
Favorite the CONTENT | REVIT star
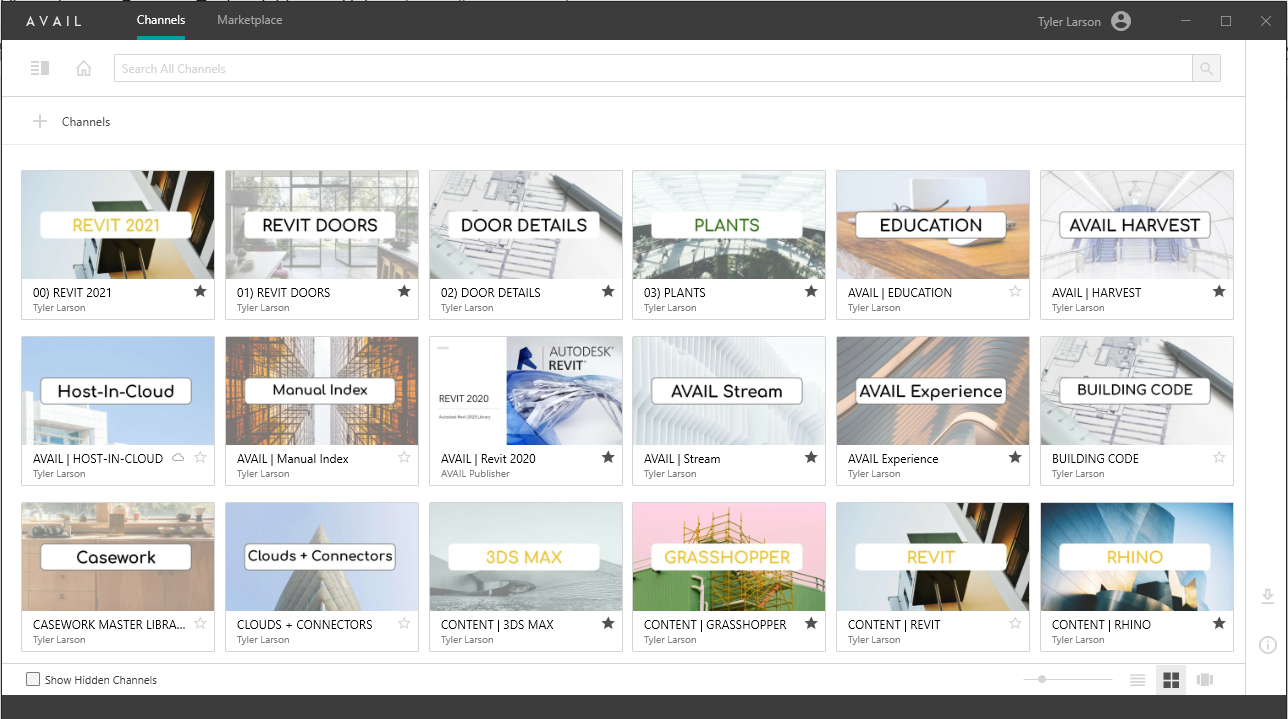click(x=1015, y=623)
